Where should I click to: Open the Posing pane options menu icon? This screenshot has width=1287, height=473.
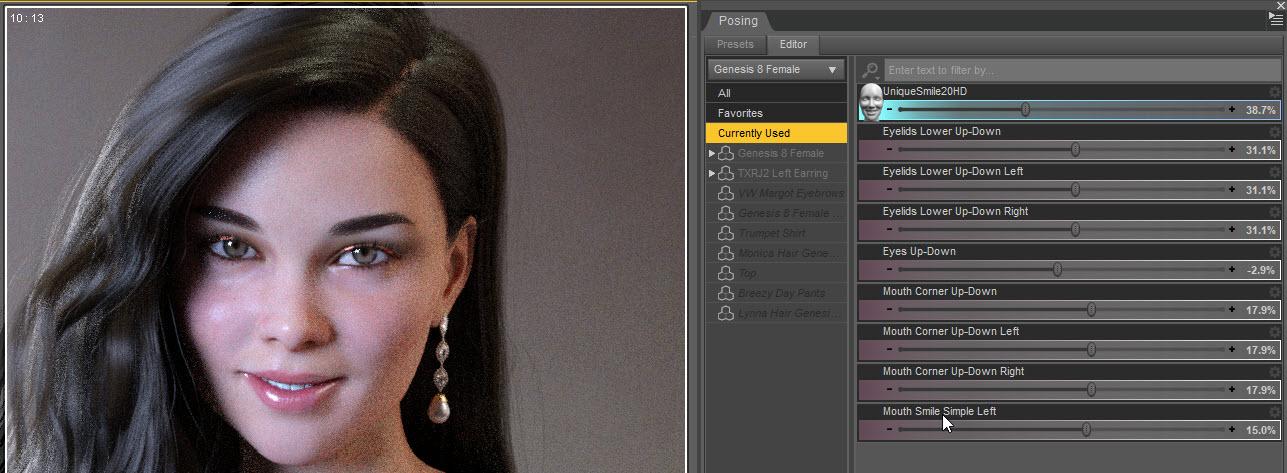tap(1276, 19)
